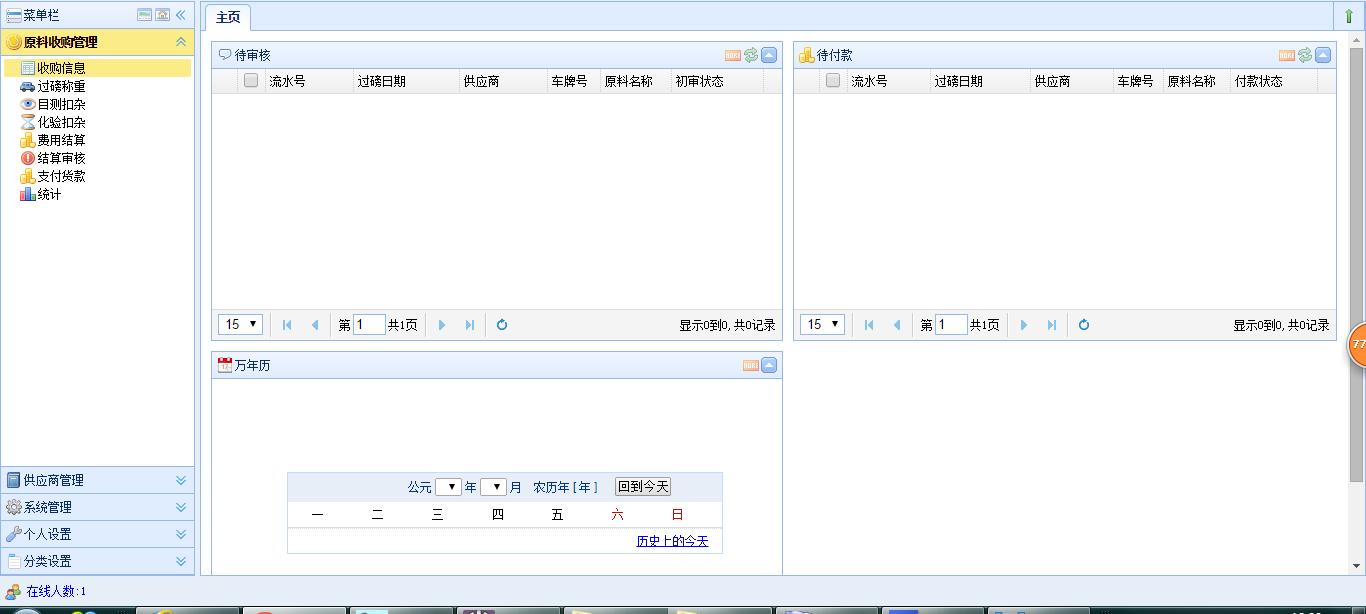This screenshot has width=1366, height=614.
Task: Open the year dropdown in calendar
Action: pos(448,487)
